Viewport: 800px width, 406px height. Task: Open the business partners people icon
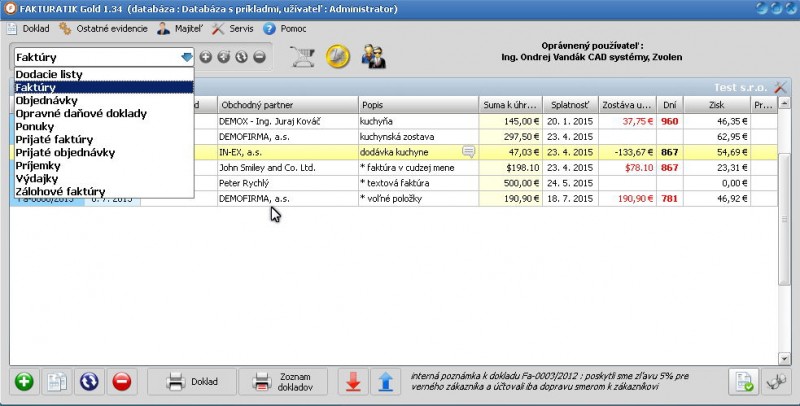point(374,56)
